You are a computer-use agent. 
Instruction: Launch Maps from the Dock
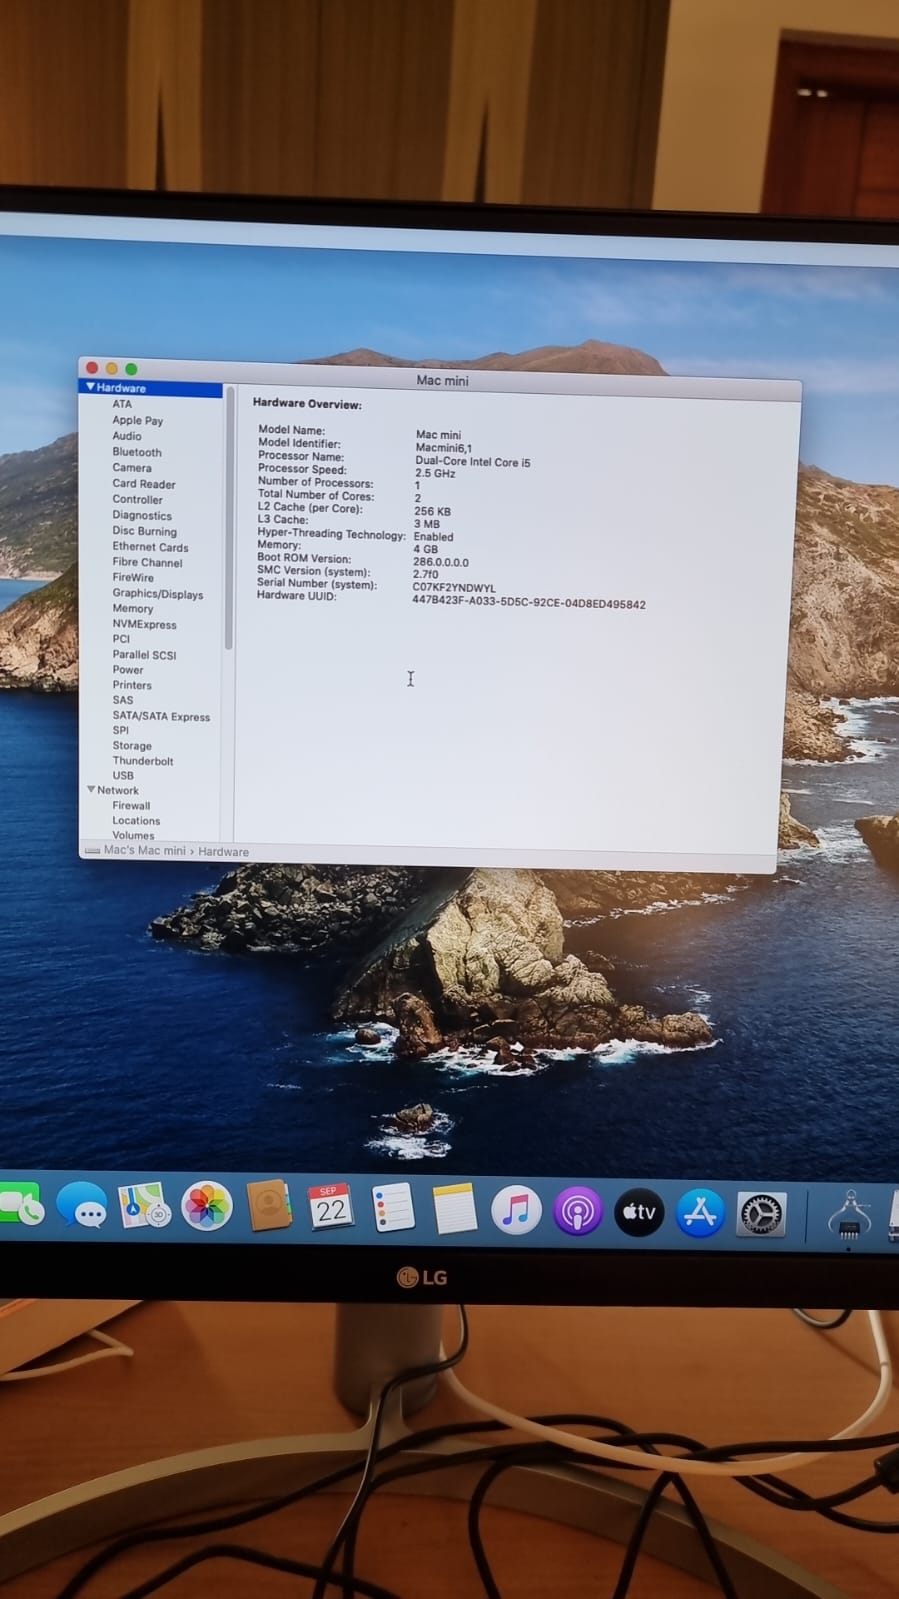pos(144,1206)
